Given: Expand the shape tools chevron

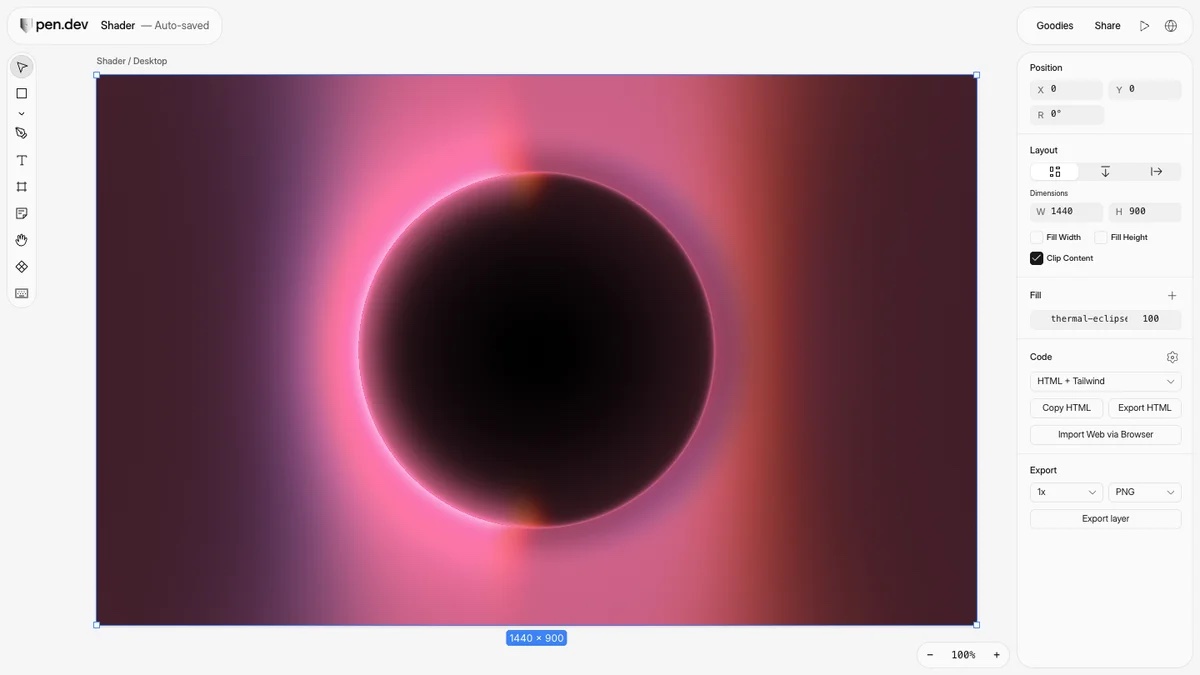Looking at the screenshot, I should click(x=21, y=114).
